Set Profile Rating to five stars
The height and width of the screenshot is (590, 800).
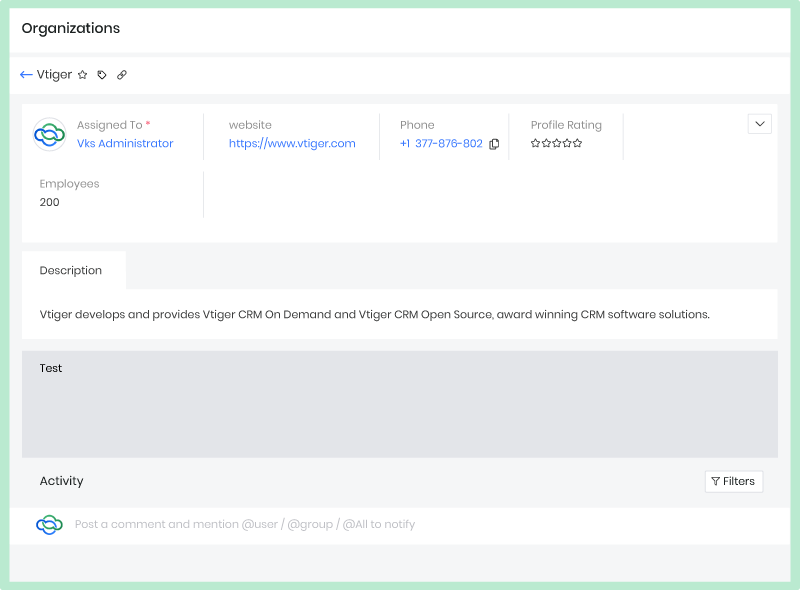577,144
